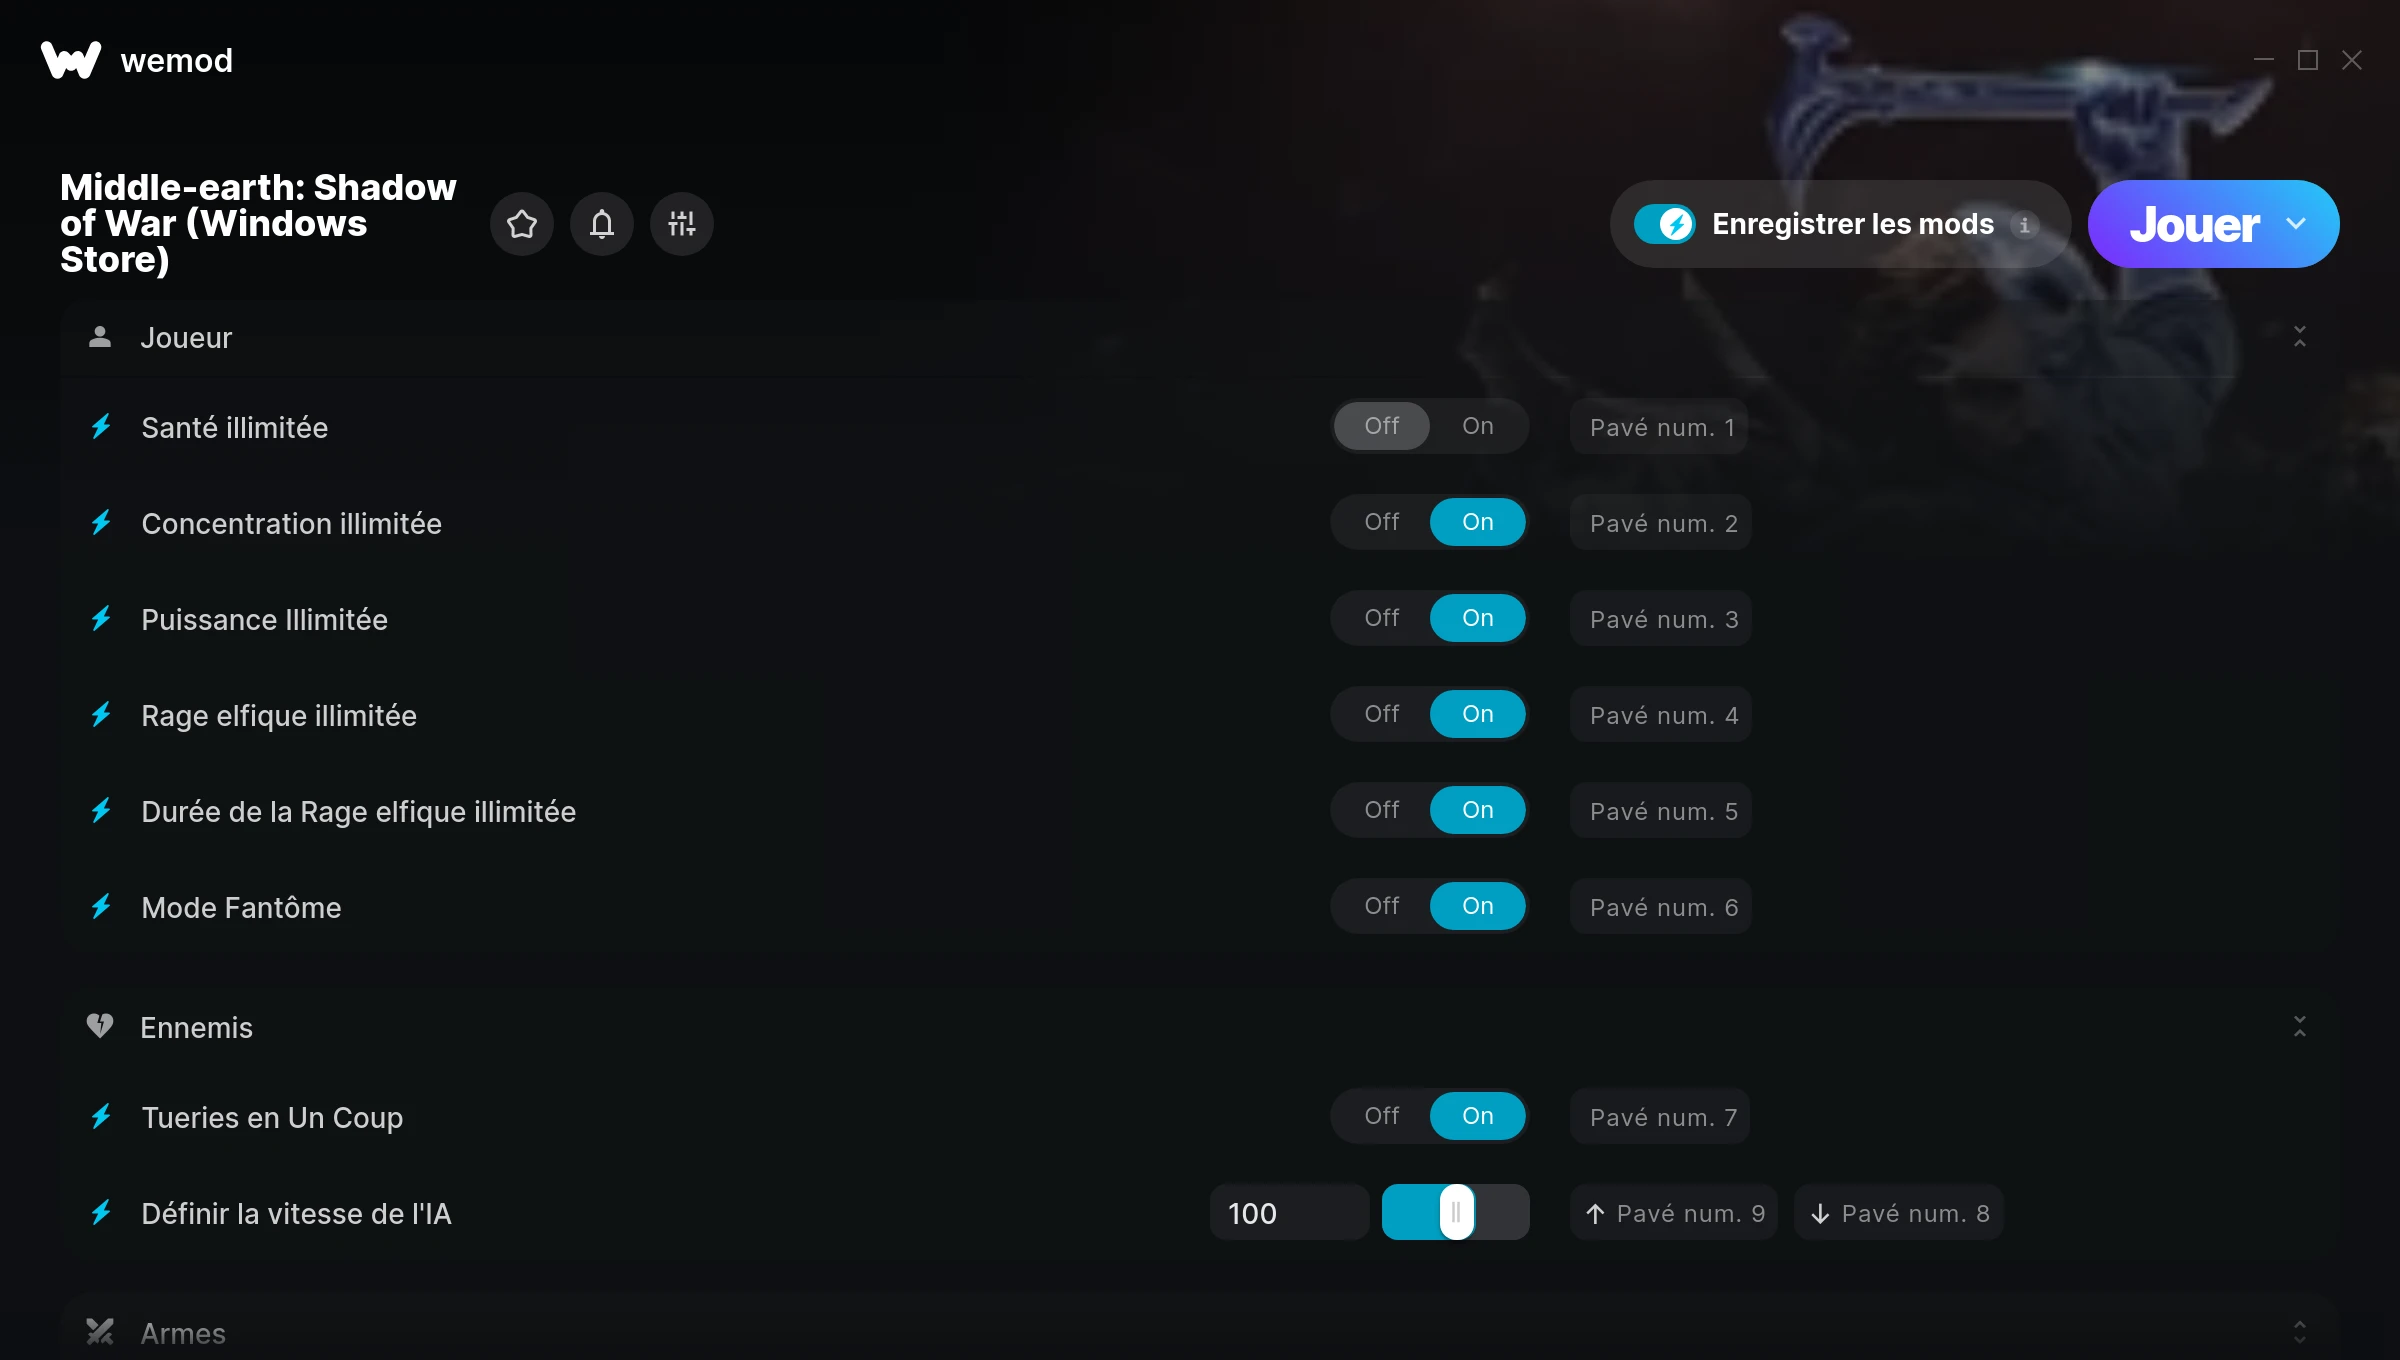Open notifications bell icon

pos(601,224)
